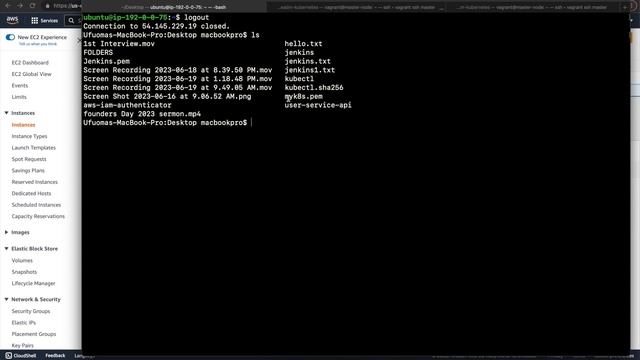Open Key Pairs link
The width and height of the screenshot is (640, 360).
[22, 345]
